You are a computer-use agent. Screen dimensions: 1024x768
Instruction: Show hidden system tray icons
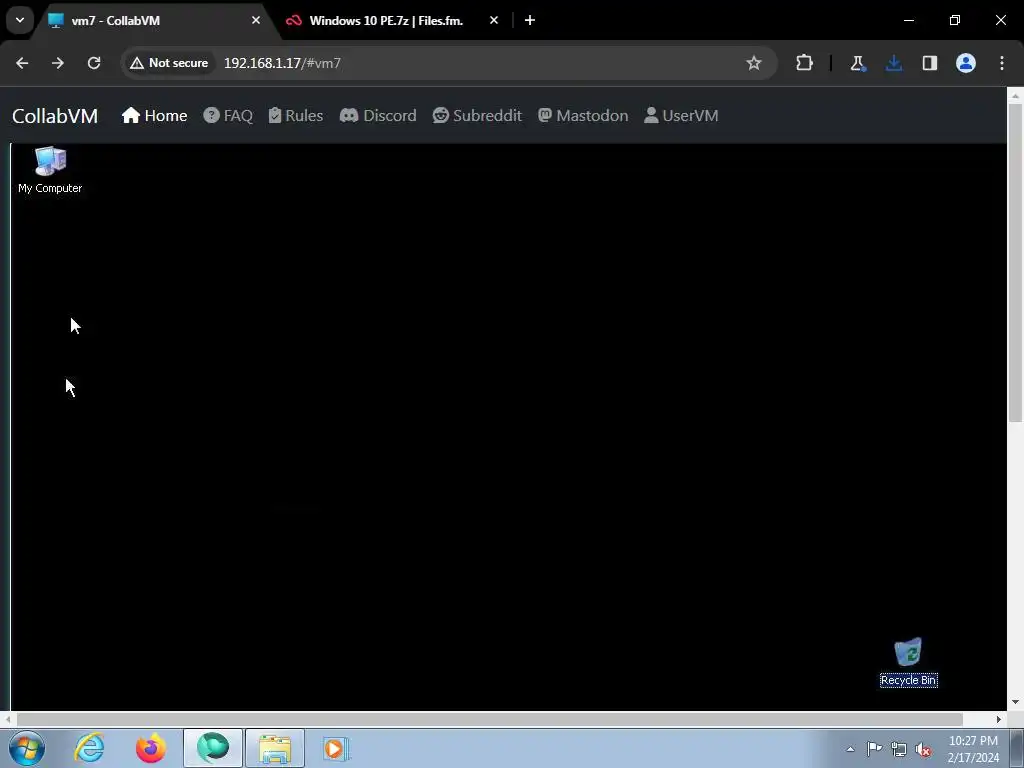coord(850,749)
